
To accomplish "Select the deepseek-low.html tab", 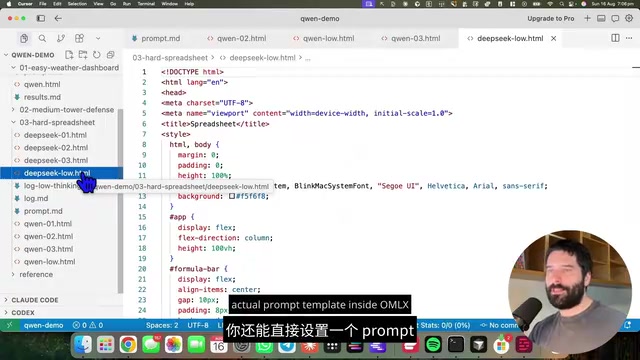I will [x=510, y=38].
